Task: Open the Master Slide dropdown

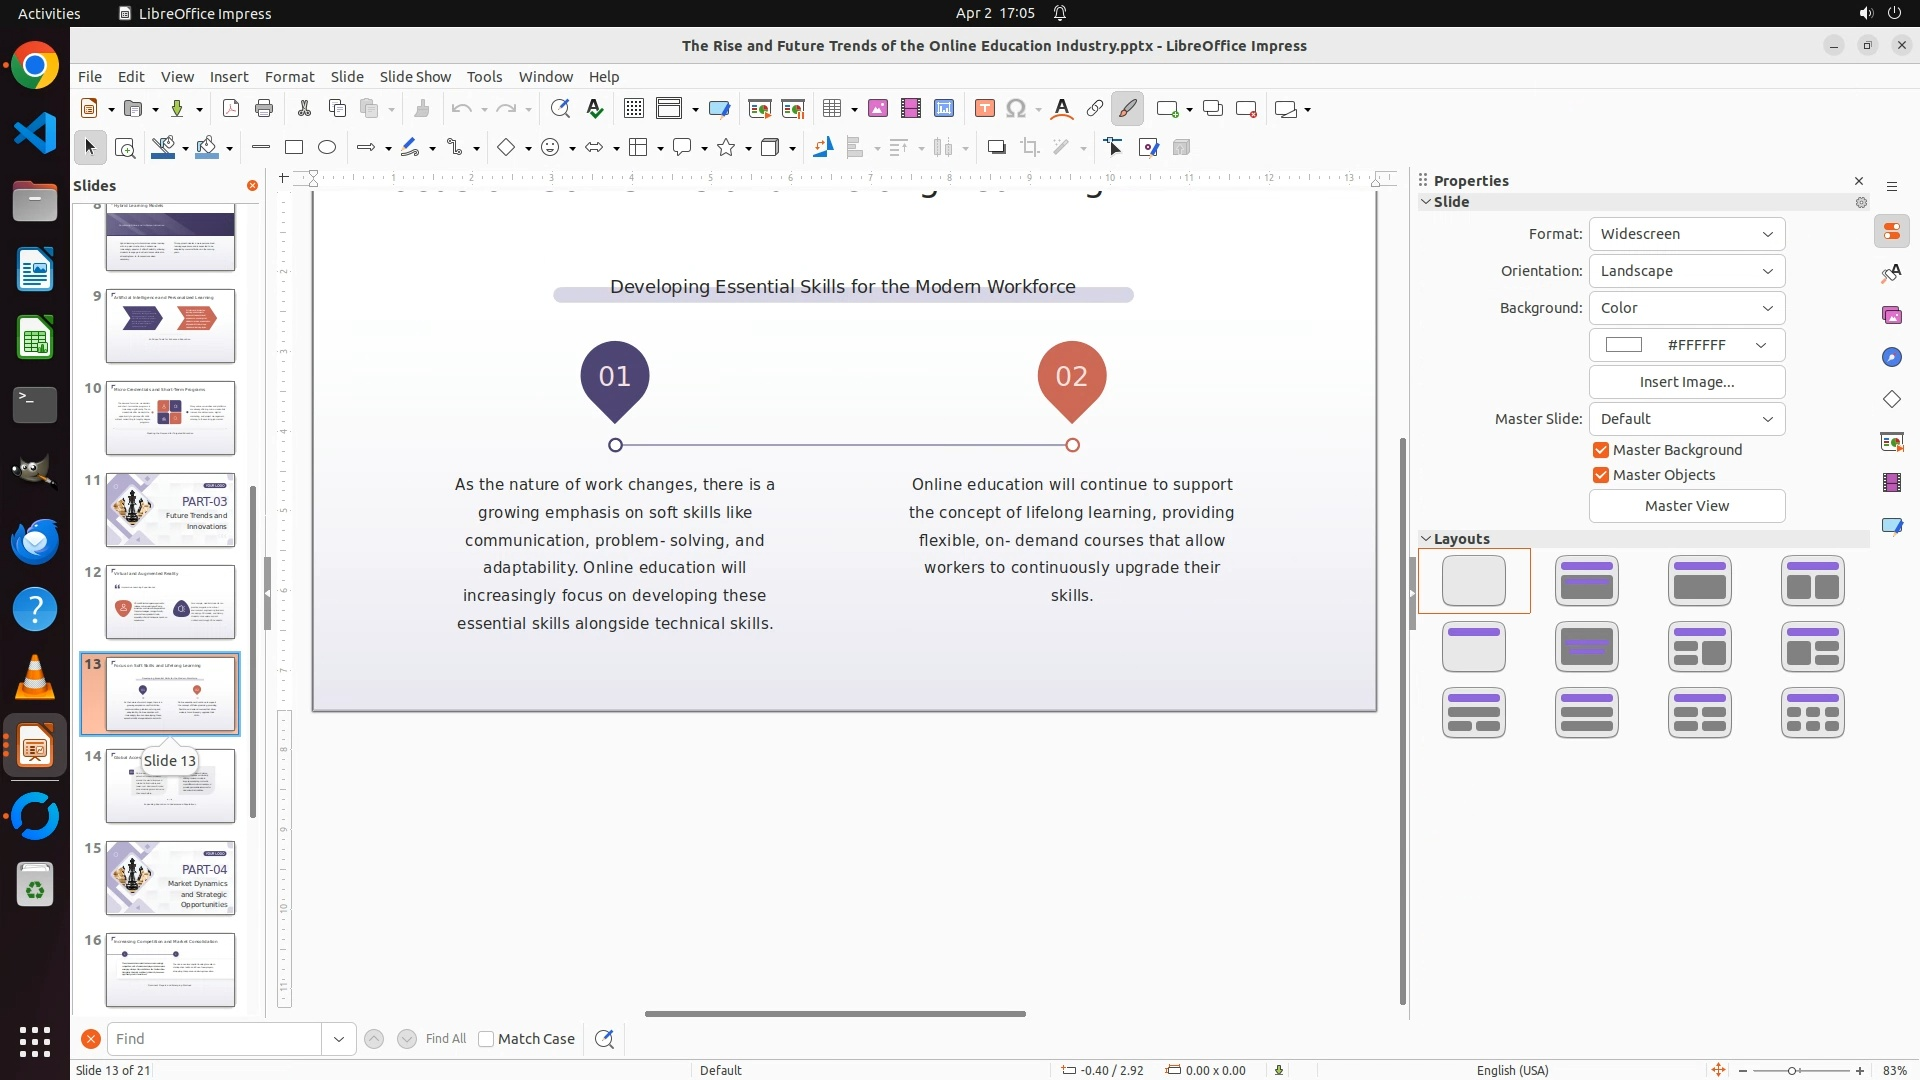Action: [1686, 419]
